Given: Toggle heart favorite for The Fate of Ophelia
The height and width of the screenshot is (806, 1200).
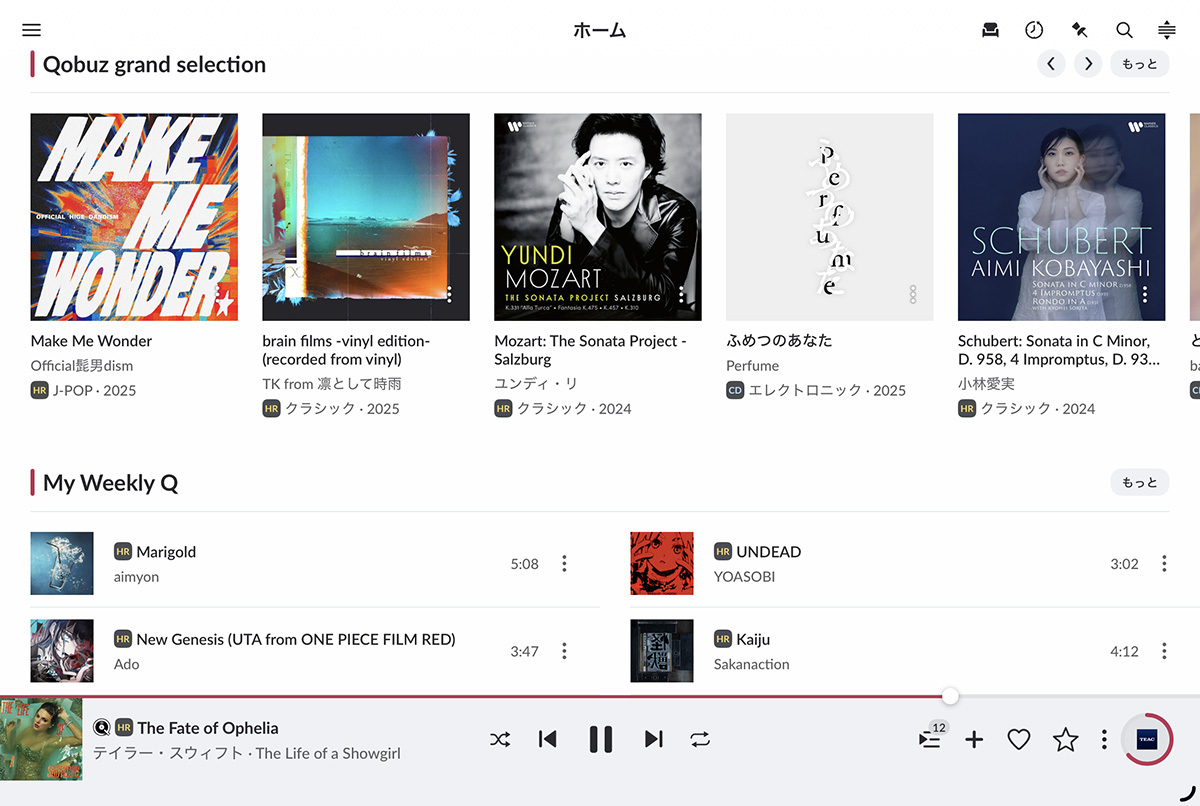Looking at the screenshot, I should tap(1018, 739).
